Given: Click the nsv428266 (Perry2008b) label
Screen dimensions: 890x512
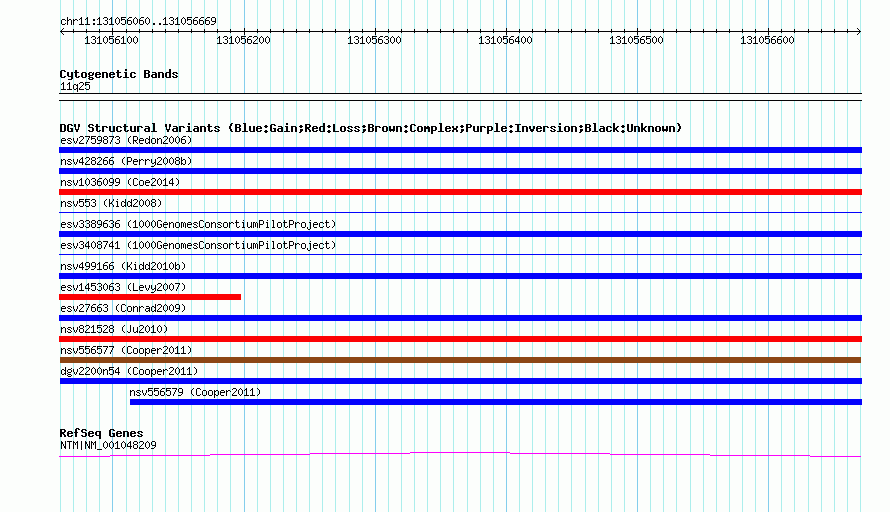Looking at the screenshot, I should pos(126,161).
